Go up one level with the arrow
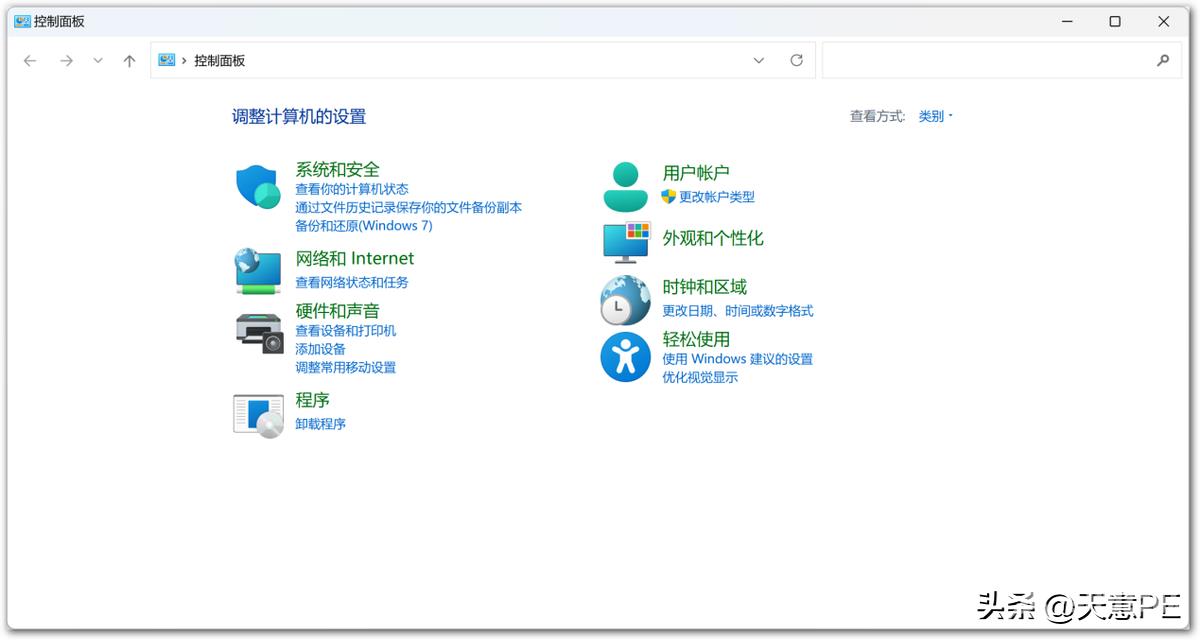This screenshot has height=640, width=1200. coord(129,61)
